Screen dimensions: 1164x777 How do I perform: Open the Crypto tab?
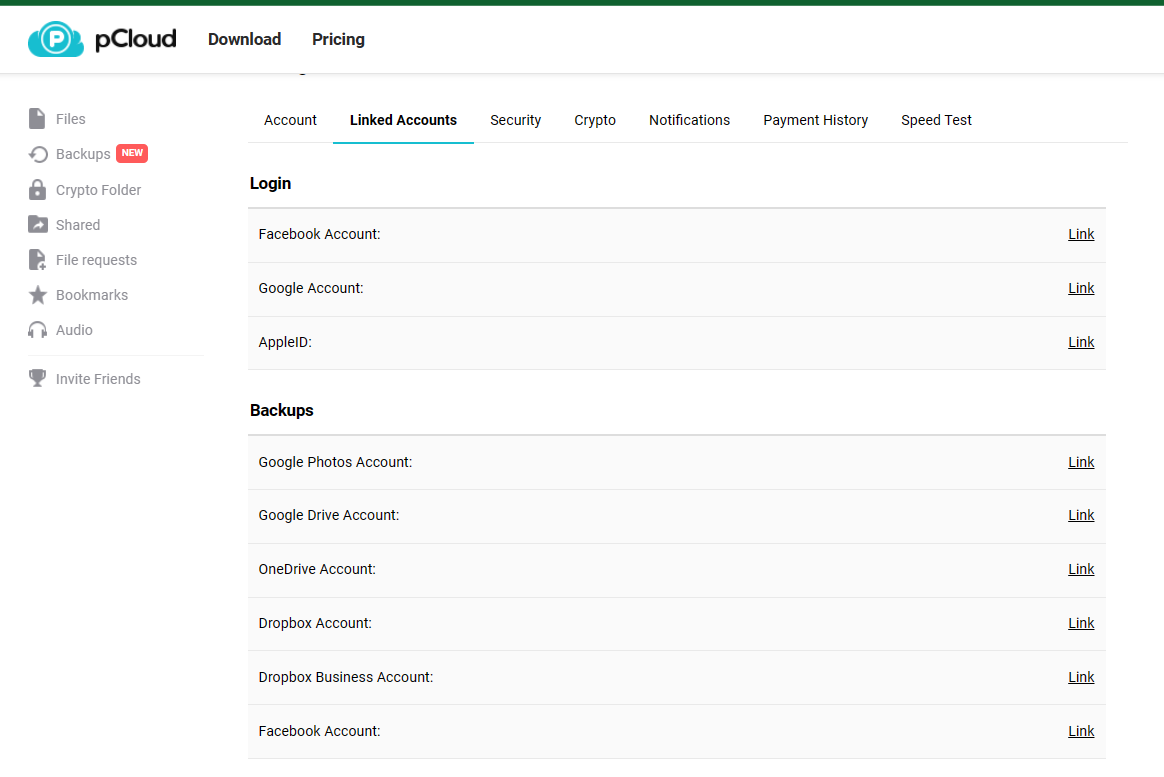point(595,120)
